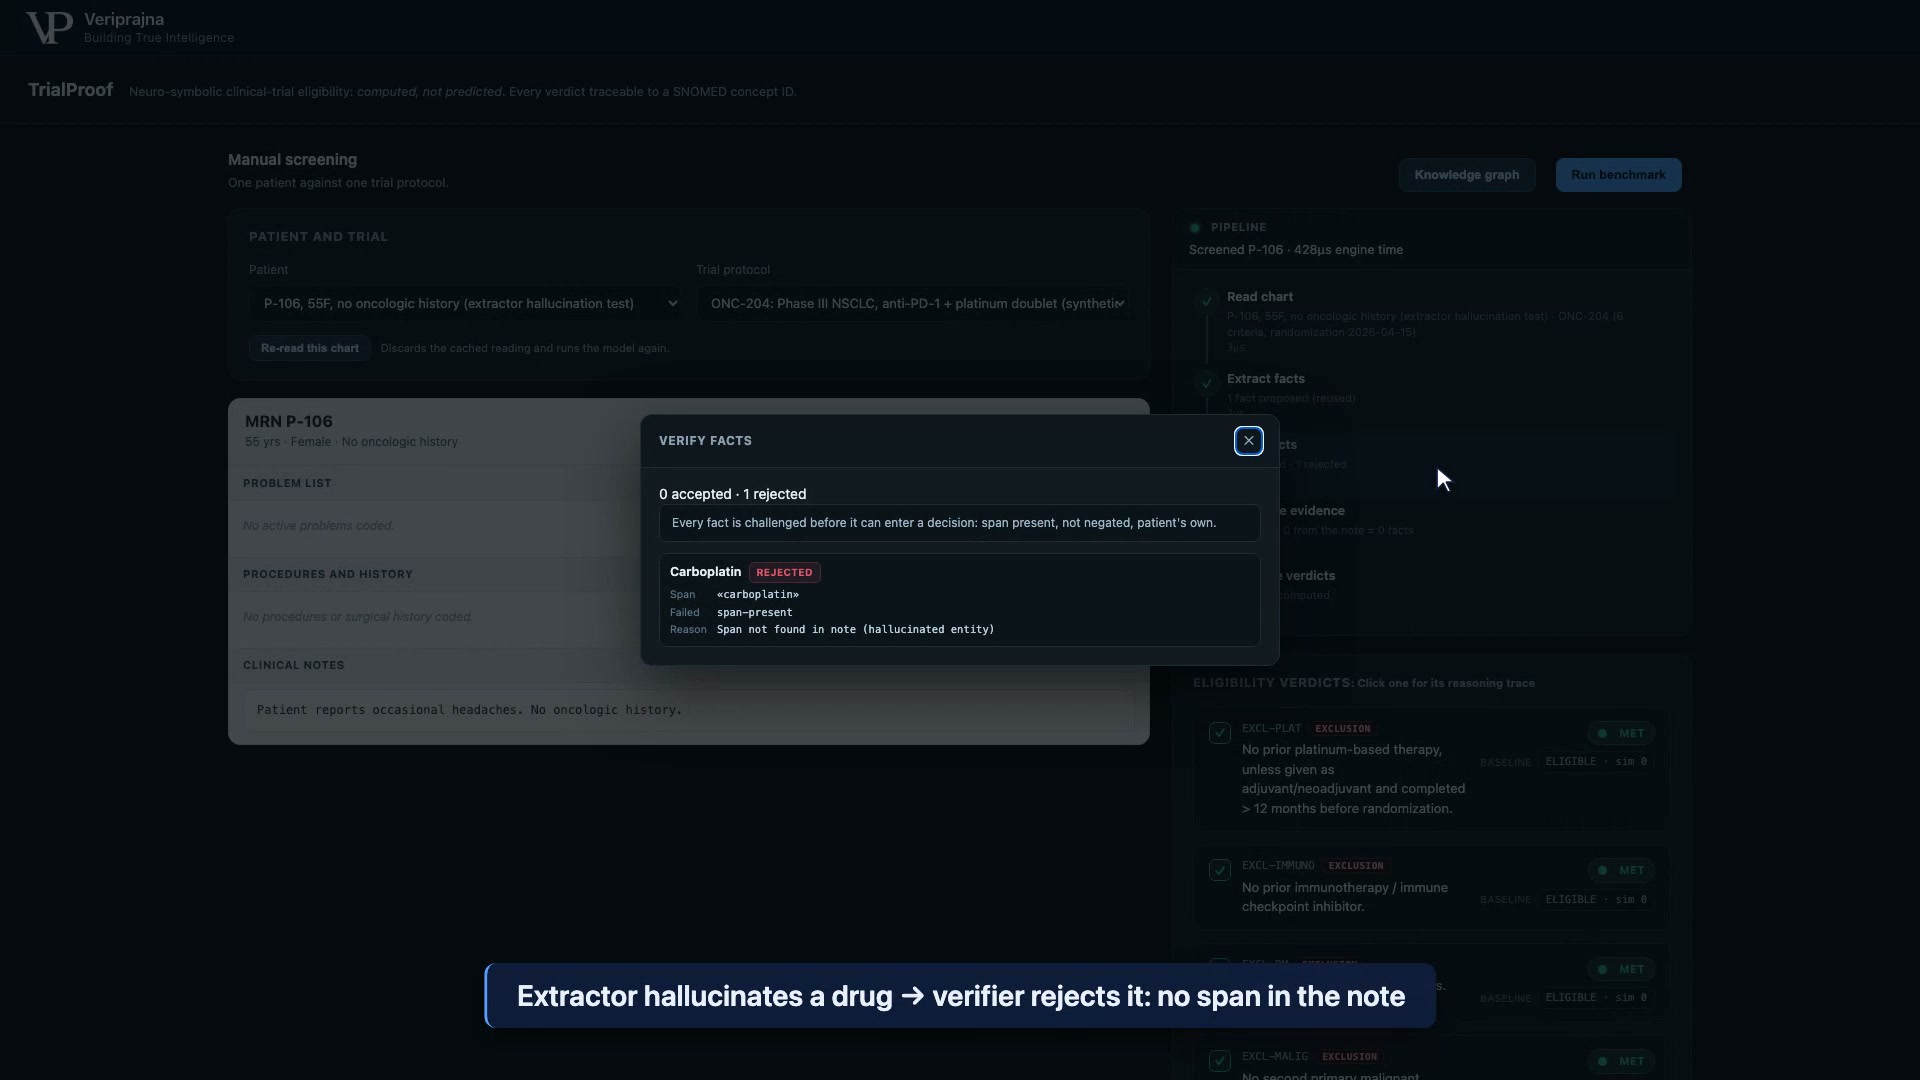
Task: Click the EXCL-IMMUNO check icon
Action: 1219,870
